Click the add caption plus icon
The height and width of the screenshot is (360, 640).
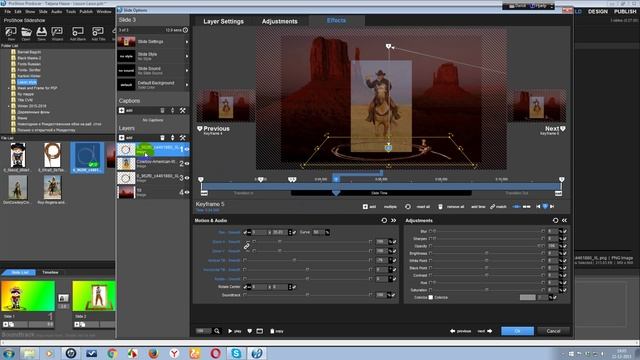tap(122, 111)
